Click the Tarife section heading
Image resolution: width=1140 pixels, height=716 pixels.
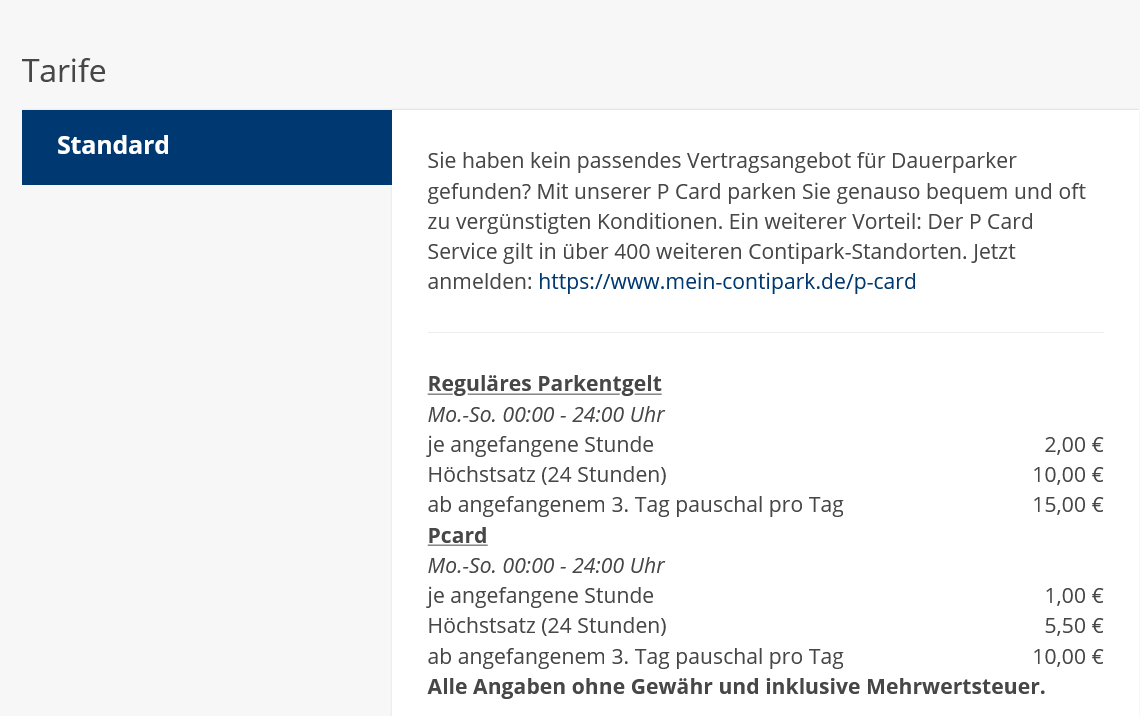[x=64, y=71]
